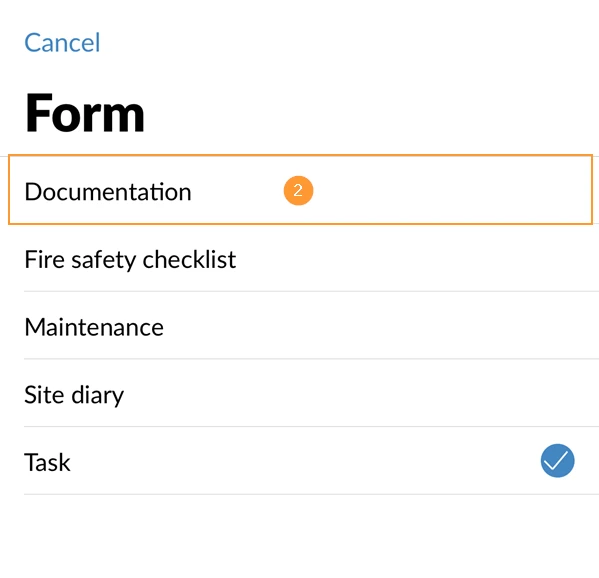Click the empty space right of Maintenance
The height and width of the screenshot is (578, 599).
(x=382, y=327)
